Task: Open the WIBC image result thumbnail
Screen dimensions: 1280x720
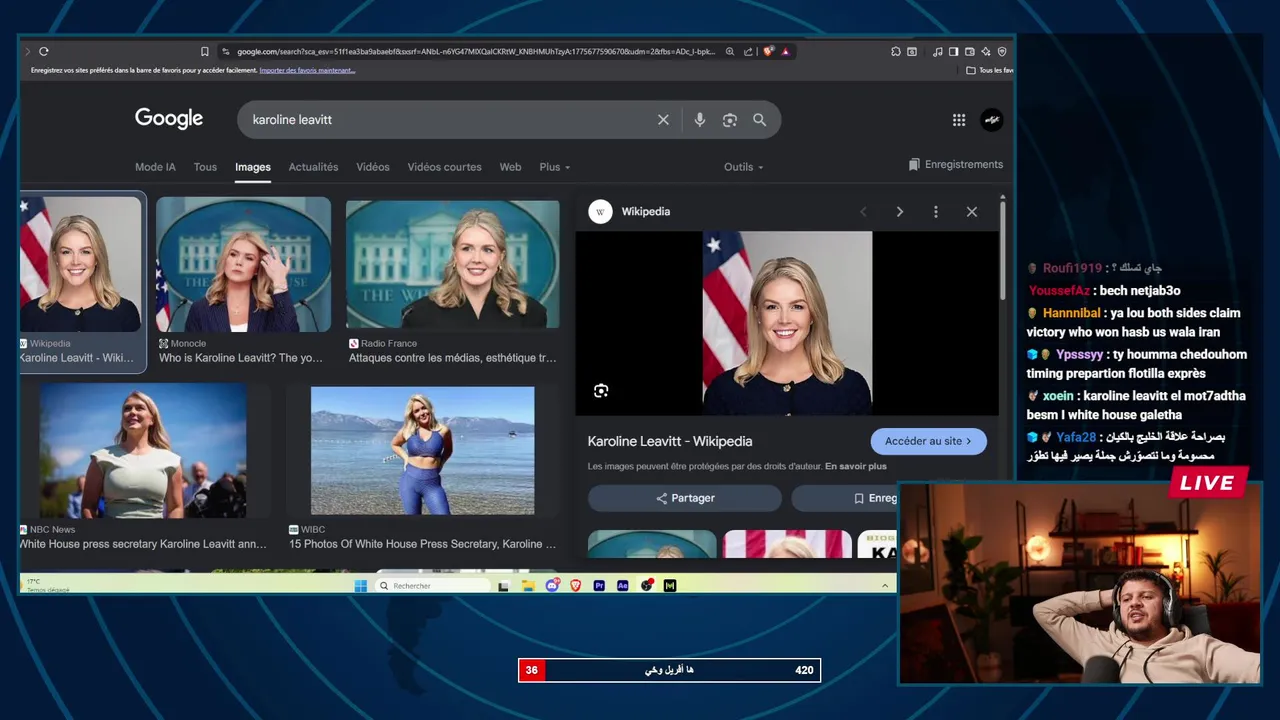Action: 422,451
